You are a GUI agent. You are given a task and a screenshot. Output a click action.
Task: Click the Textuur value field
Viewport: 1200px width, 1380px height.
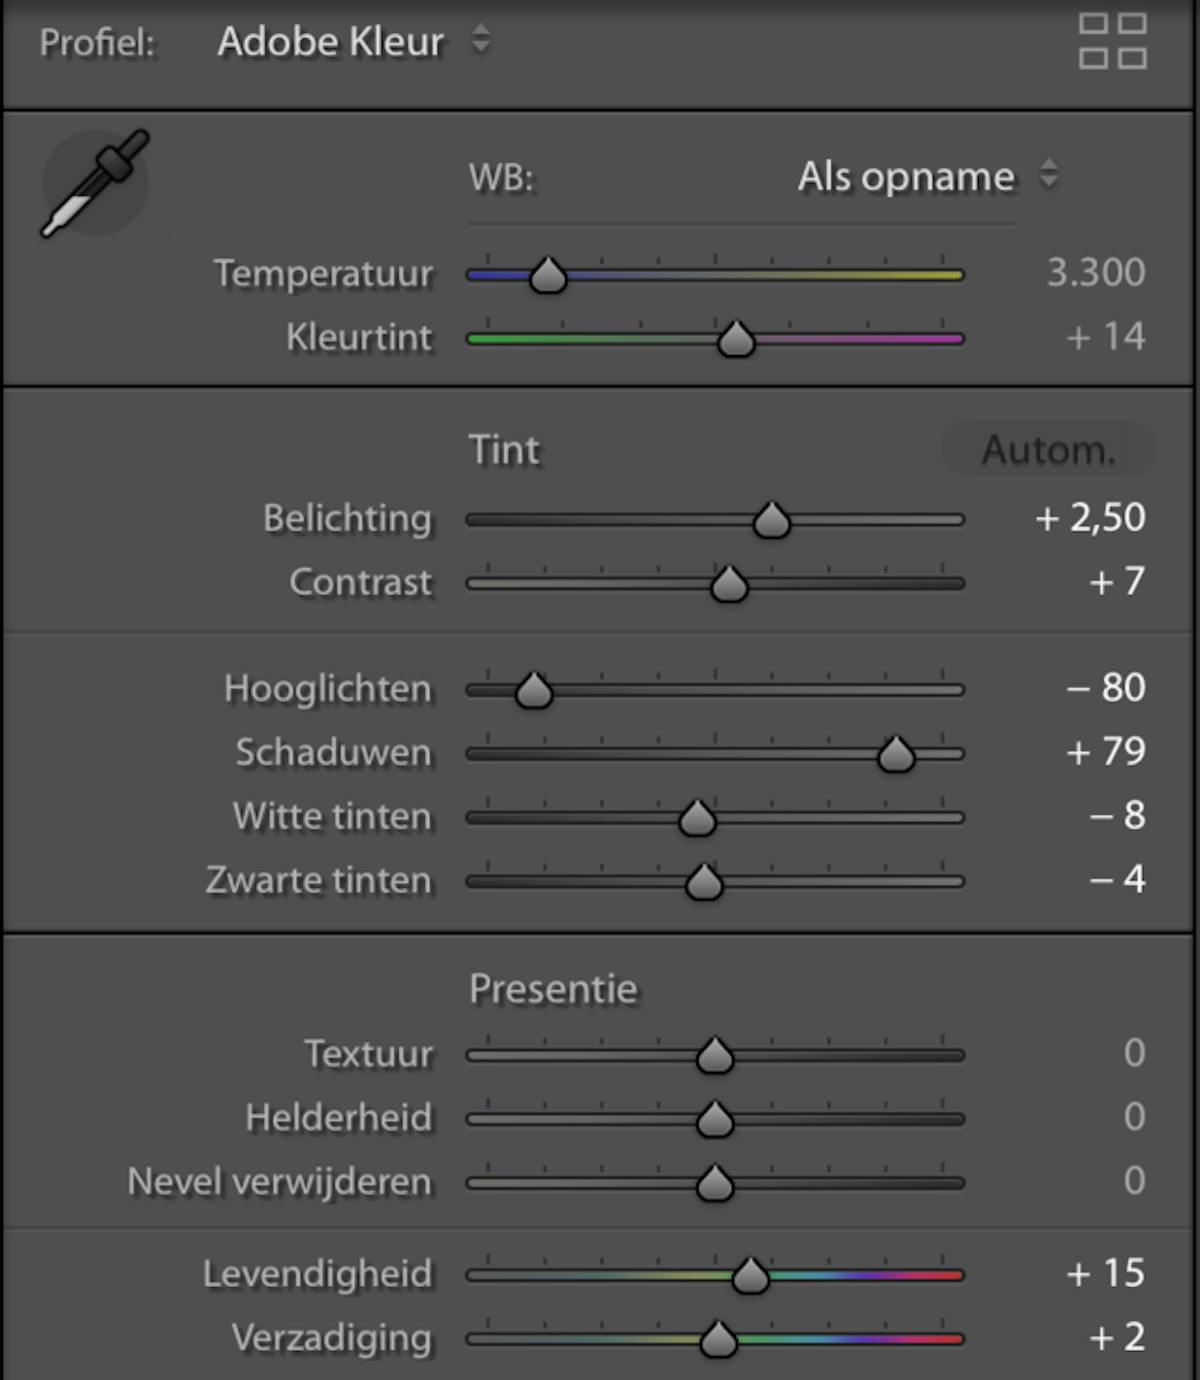coord(1134,1053)
